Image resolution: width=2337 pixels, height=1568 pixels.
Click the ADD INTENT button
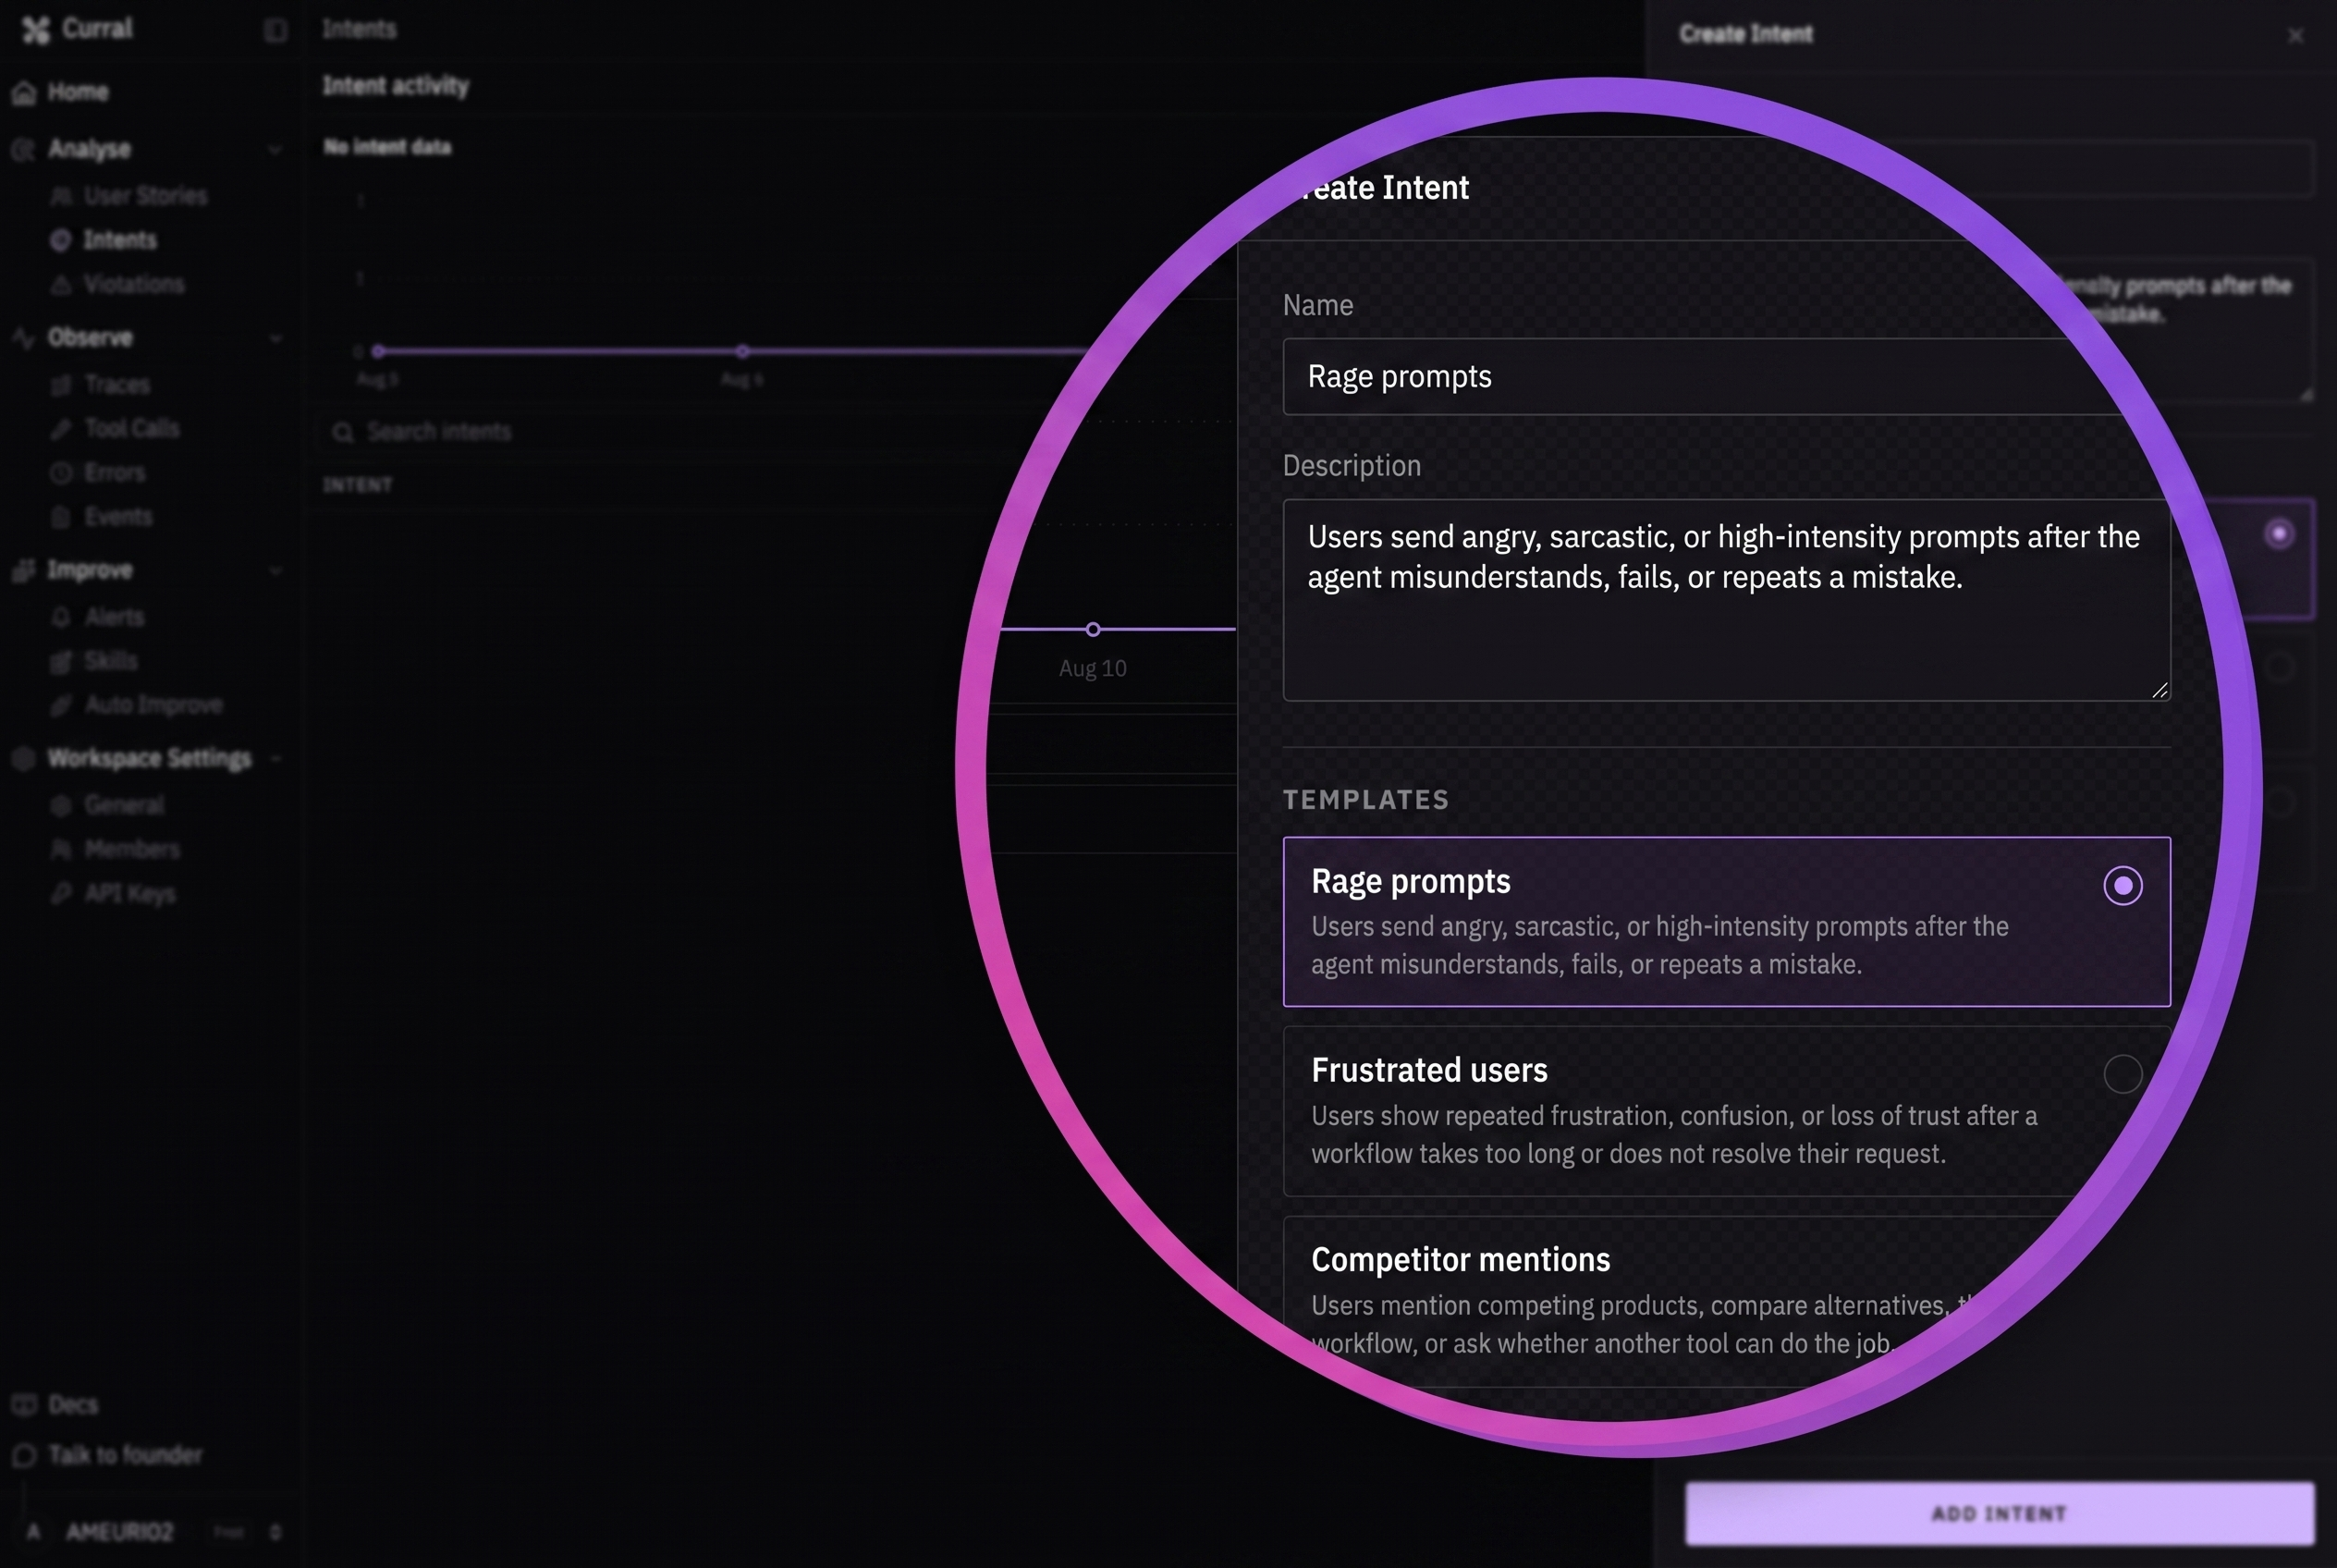(1999, 1514)
